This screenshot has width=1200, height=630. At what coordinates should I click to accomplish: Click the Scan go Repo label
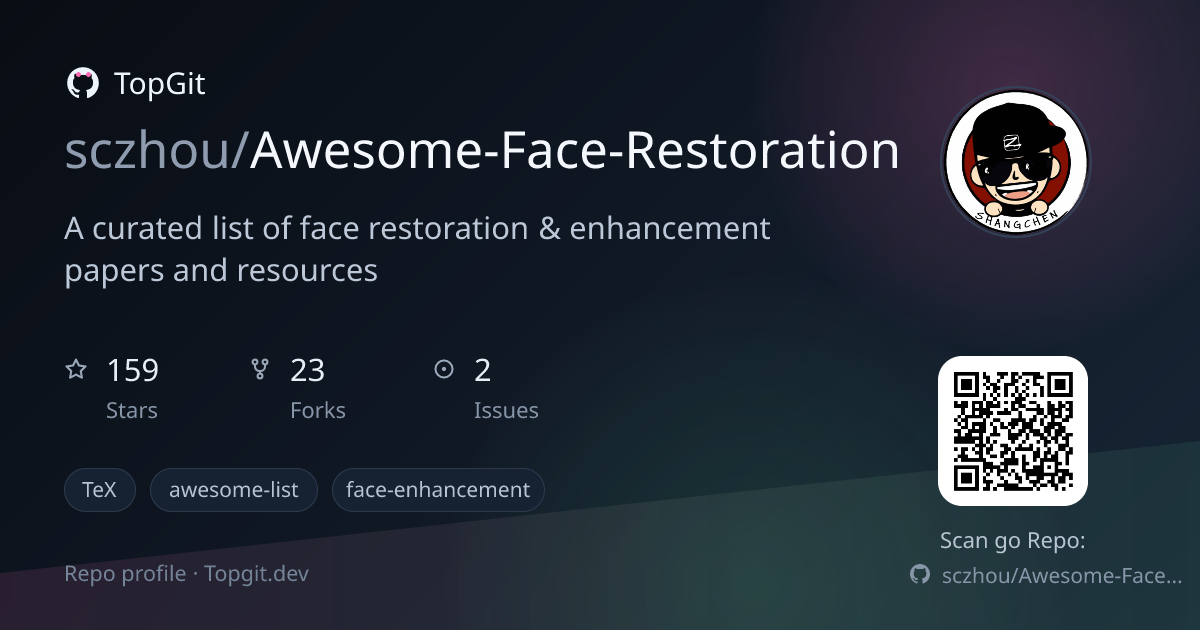[x=1013, y=541]
